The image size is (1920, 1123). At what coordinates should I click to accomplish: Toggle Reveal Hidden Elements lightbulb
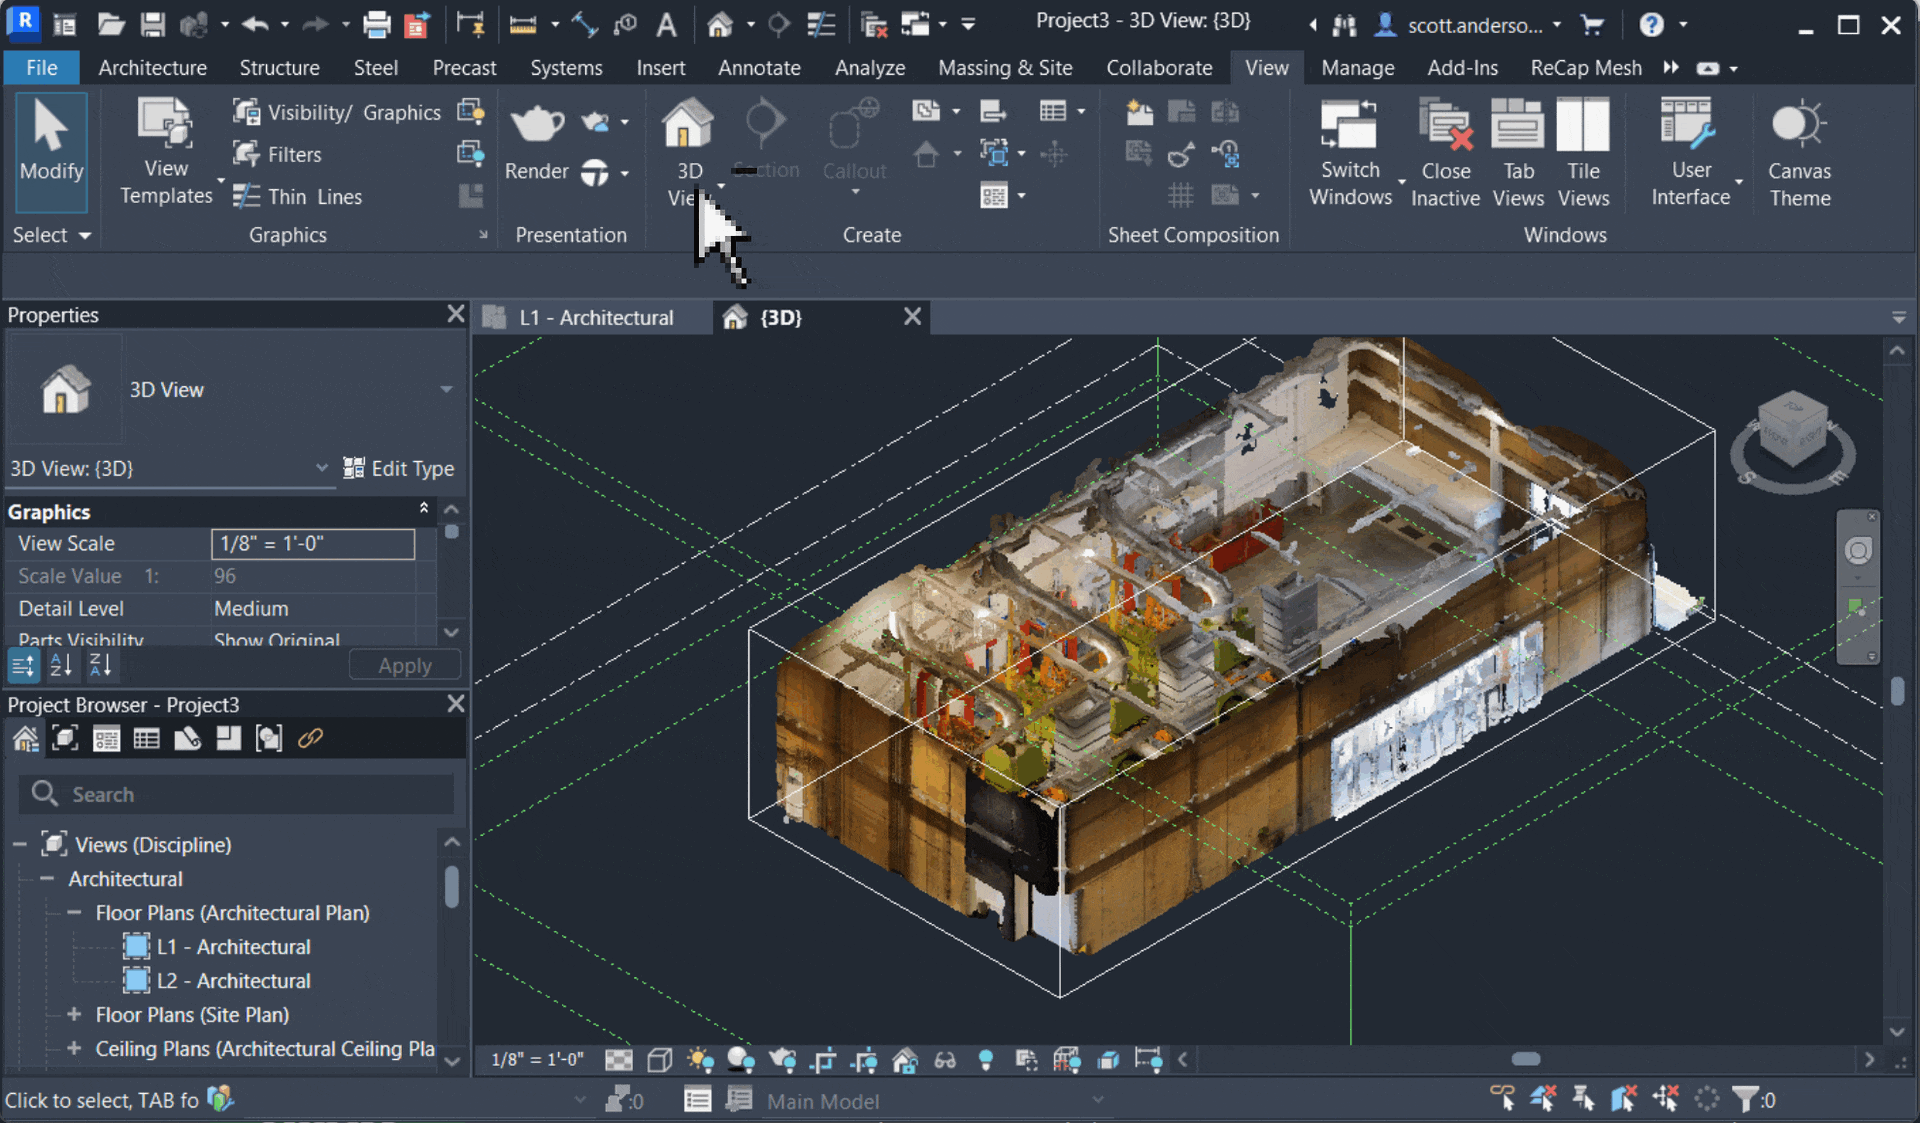point(986,1061)
